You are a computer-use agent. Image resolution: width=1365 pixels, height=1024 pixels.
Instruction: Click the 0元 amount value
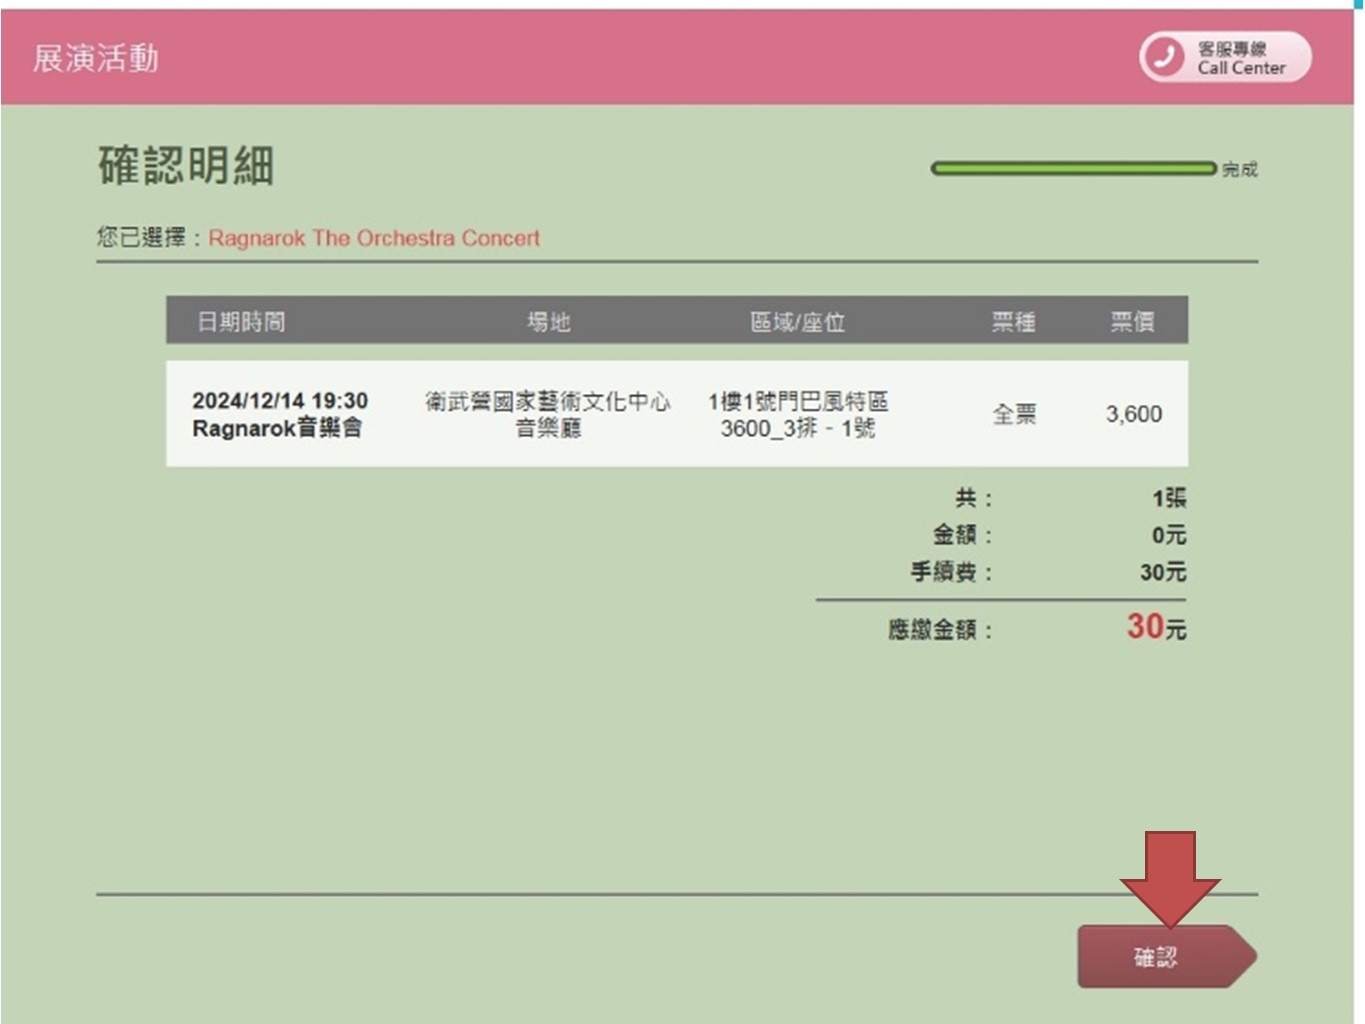pyautogui.click(x=1169, y=535)
